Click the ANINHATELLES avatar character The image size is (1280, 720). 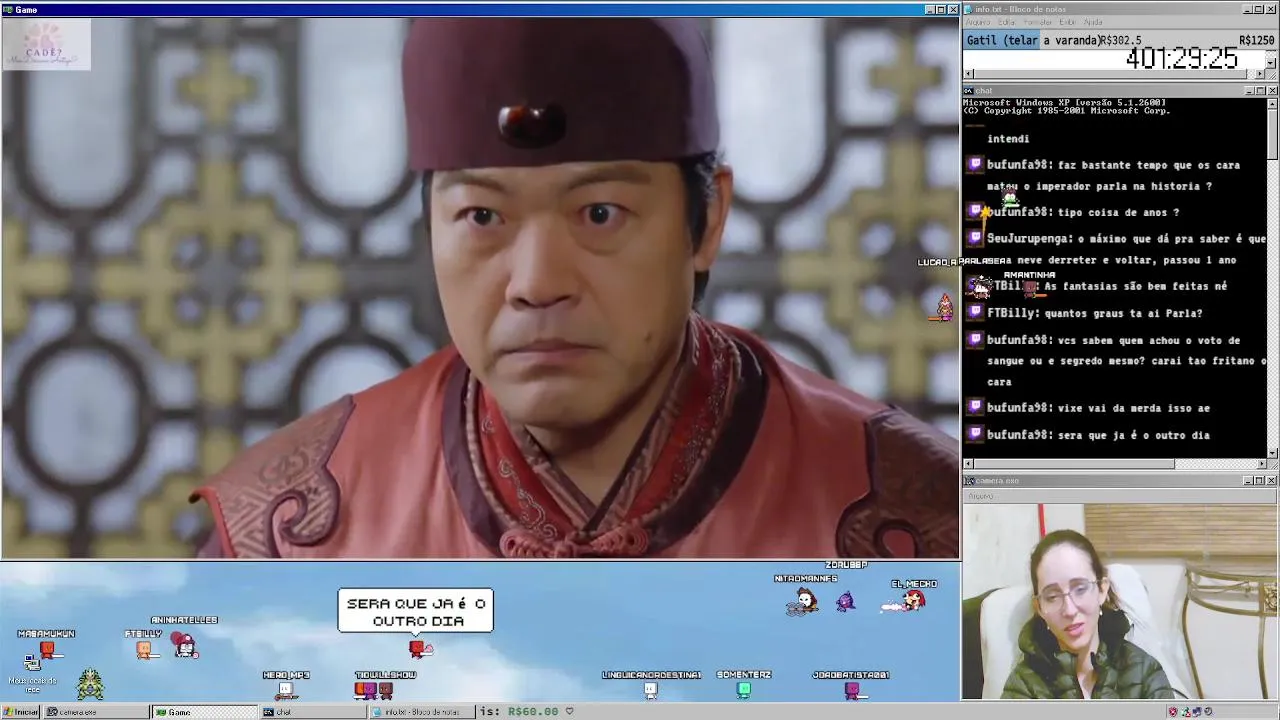tap(185, 645)
